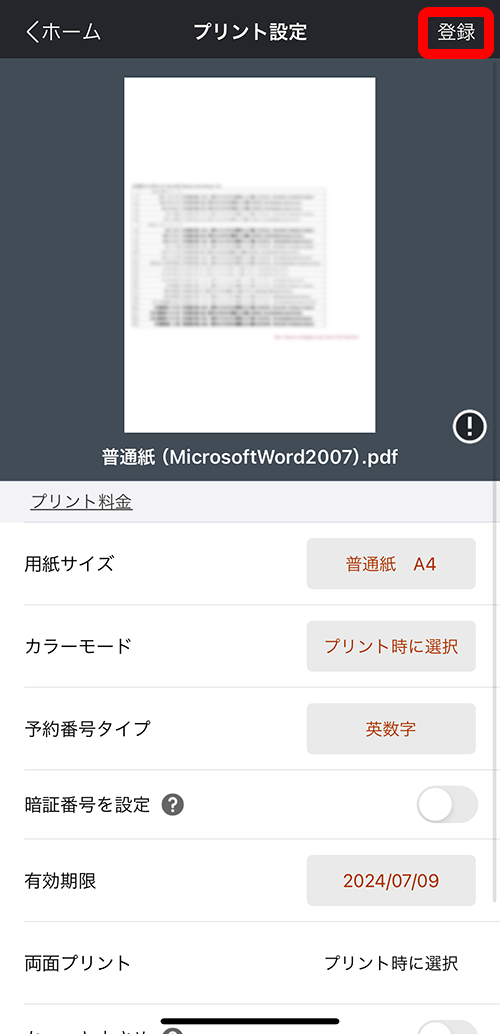Open 予約番号タイプ selector showing 英数字
Image resolution: width=500 pixels, height=1034 pixels.
(391, 729)
